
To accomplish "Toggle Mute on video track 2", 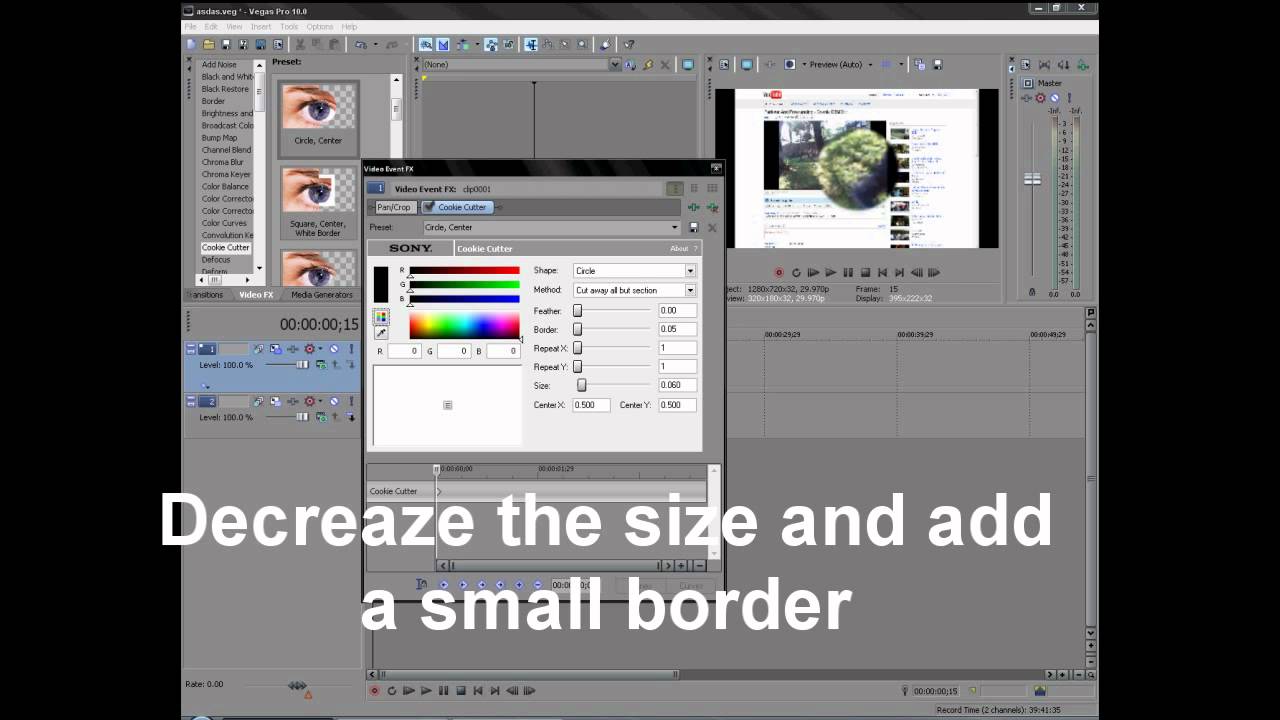I will click(x=334, y=402).
